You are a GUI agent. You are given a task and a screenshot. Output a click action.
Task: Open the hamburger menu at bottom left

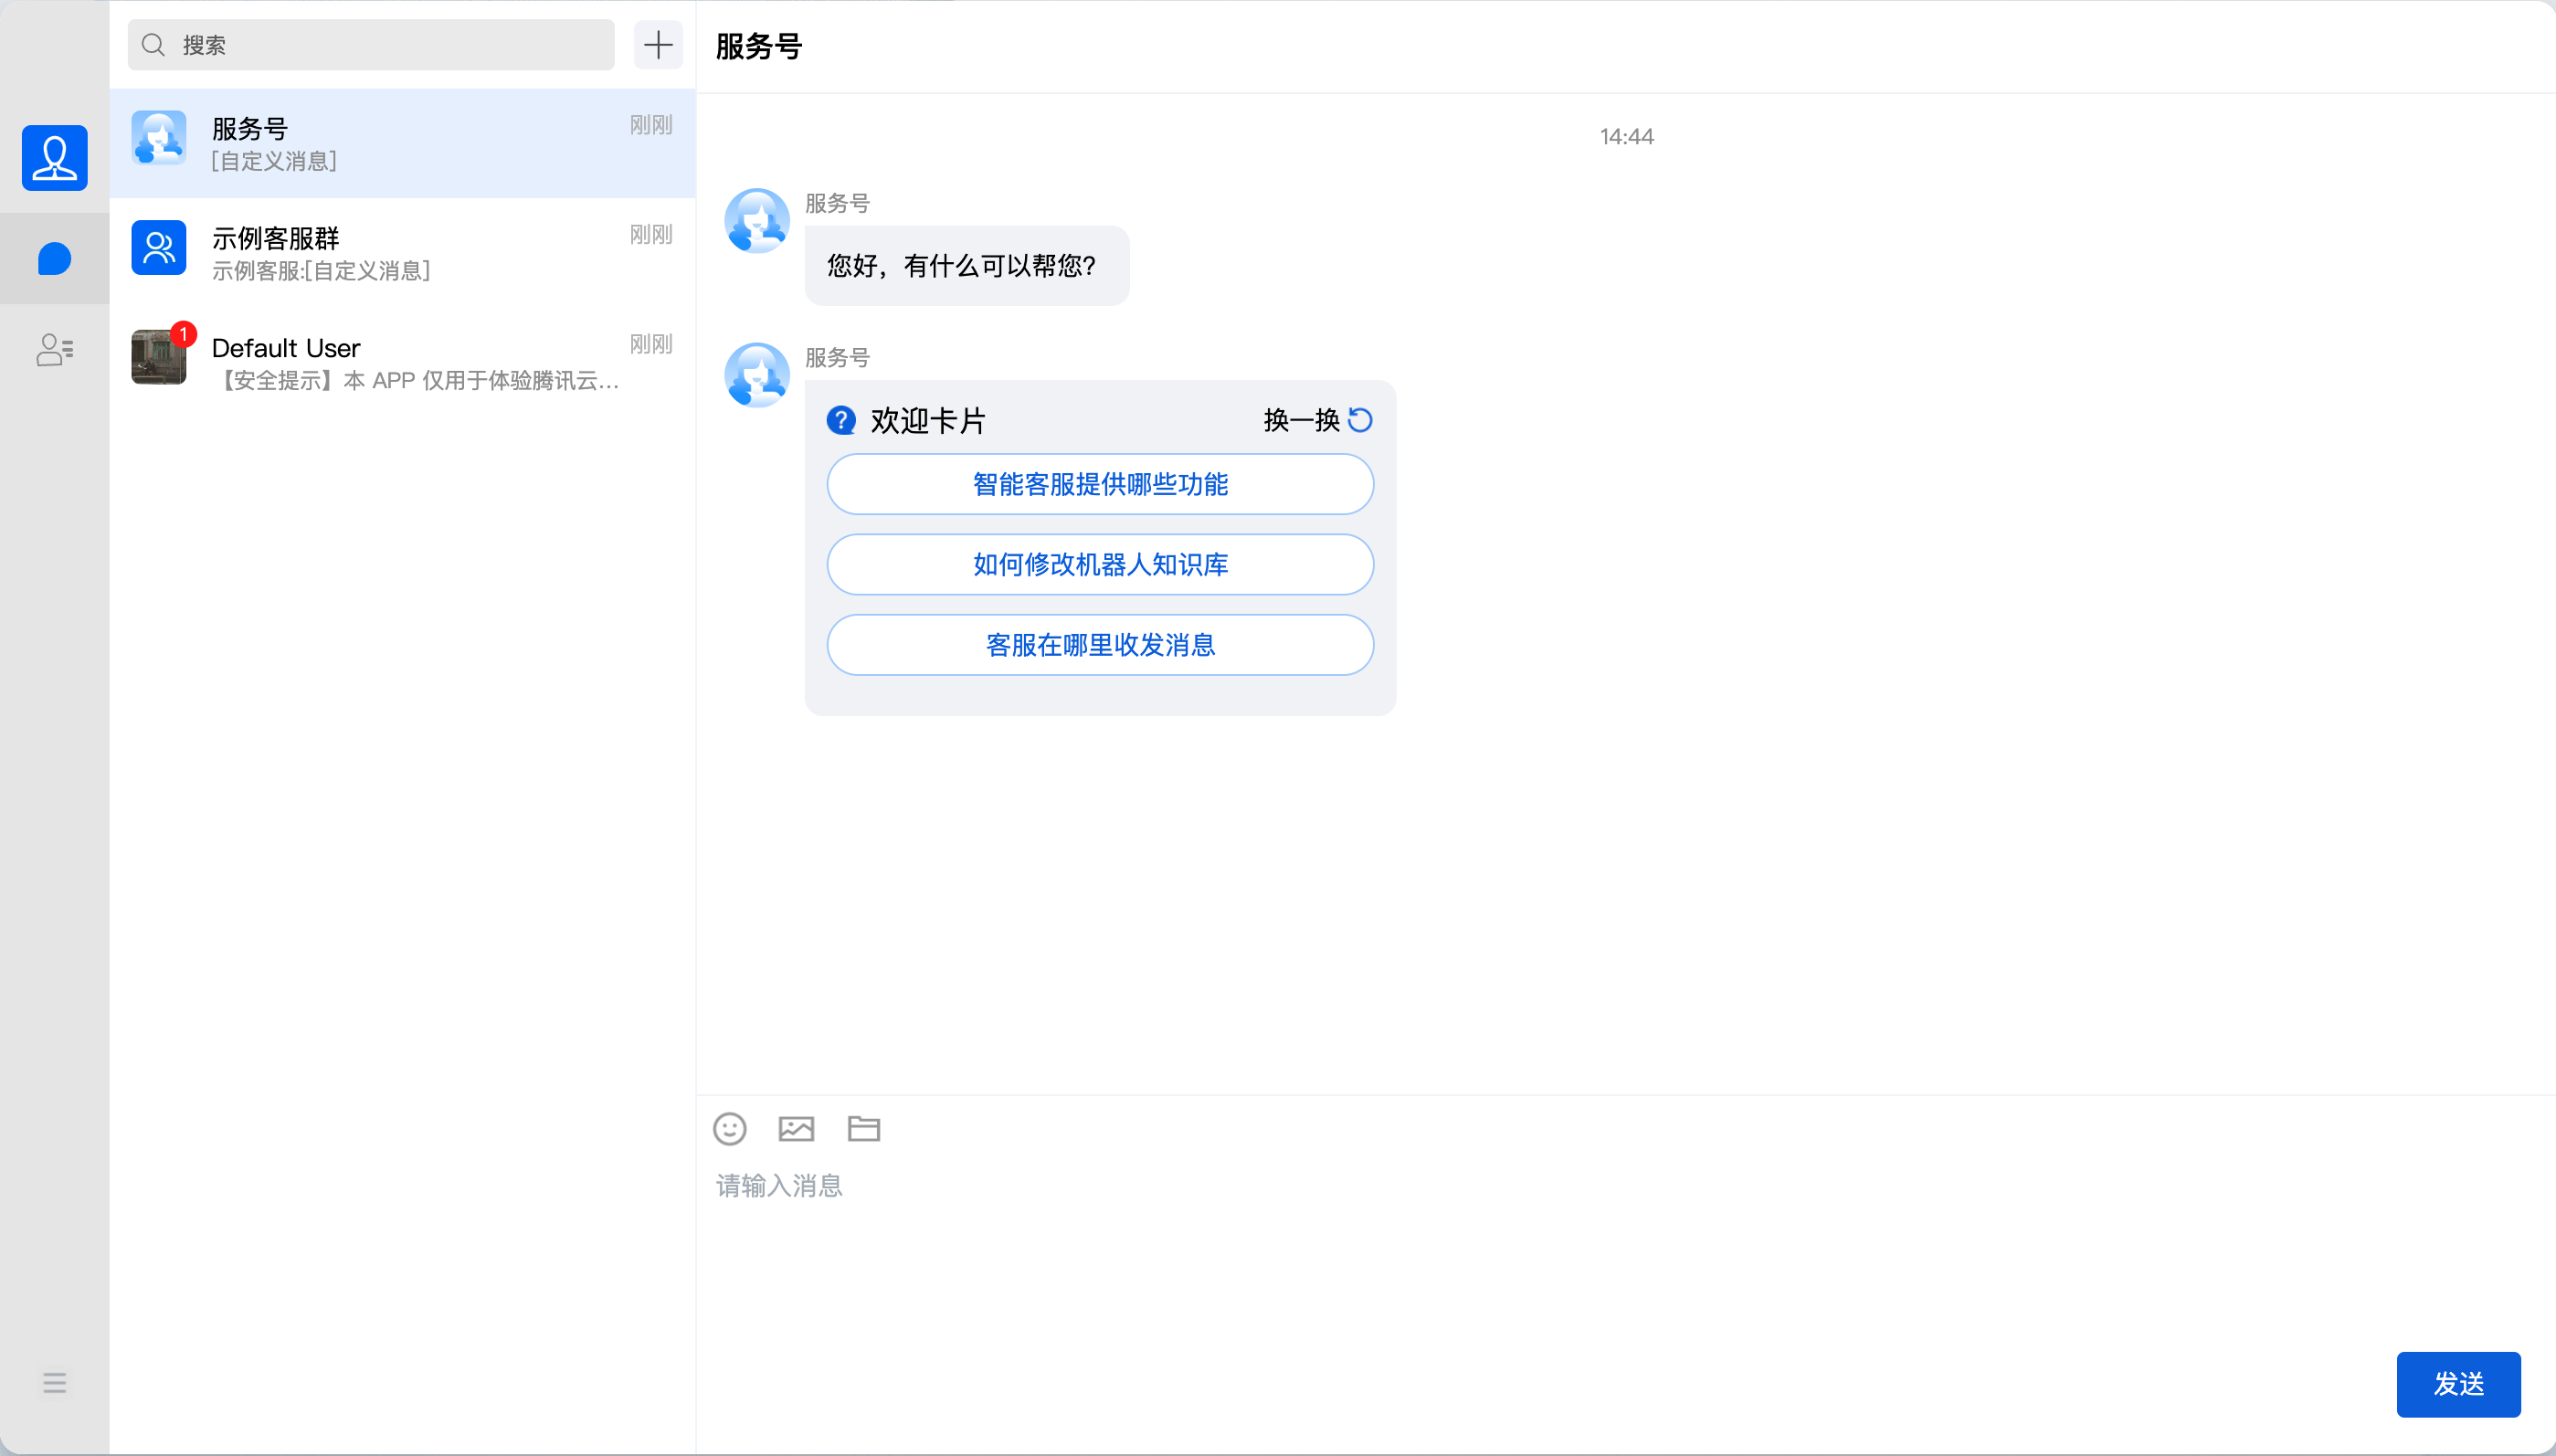click(54, 1383)
